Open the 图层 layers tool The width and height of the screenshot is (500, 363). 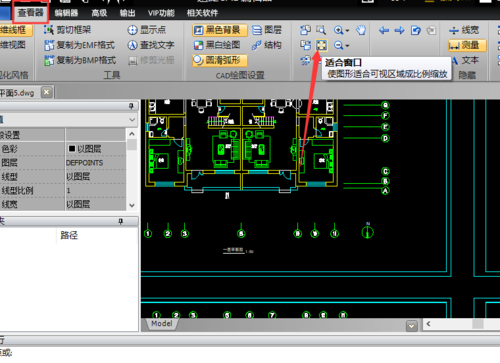coord(267,30)
